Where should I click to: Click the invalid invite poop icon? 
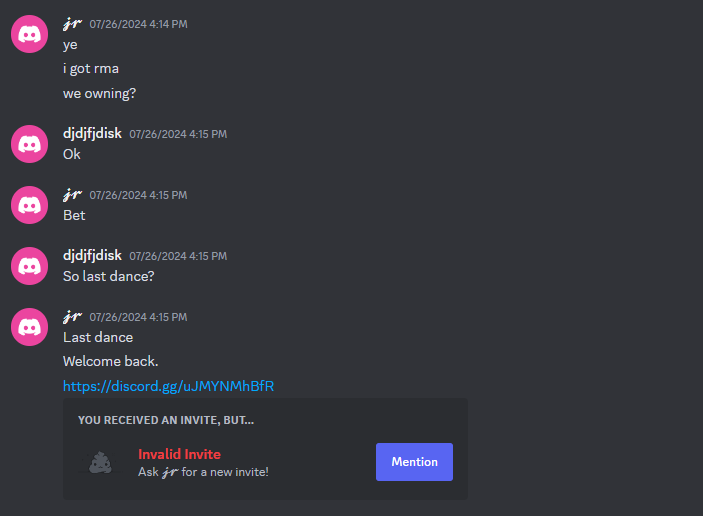100,462
